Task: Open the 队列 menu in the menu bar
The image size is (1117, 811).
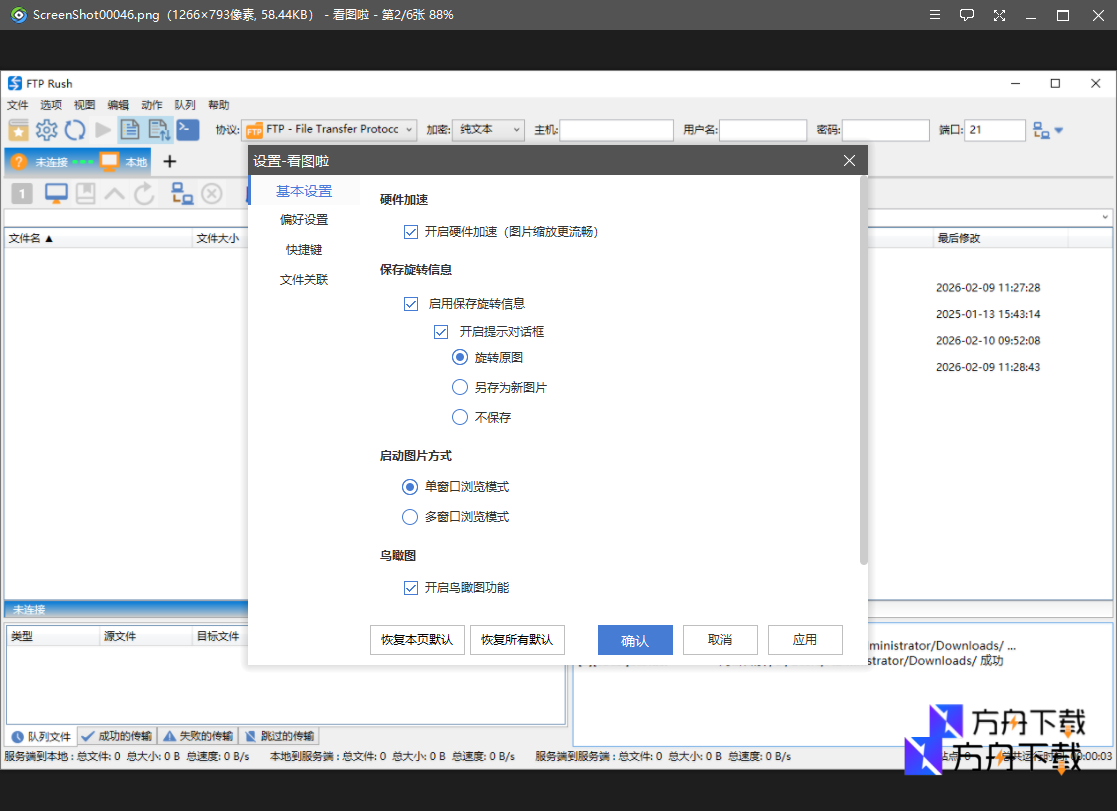Action: [184, 104]
